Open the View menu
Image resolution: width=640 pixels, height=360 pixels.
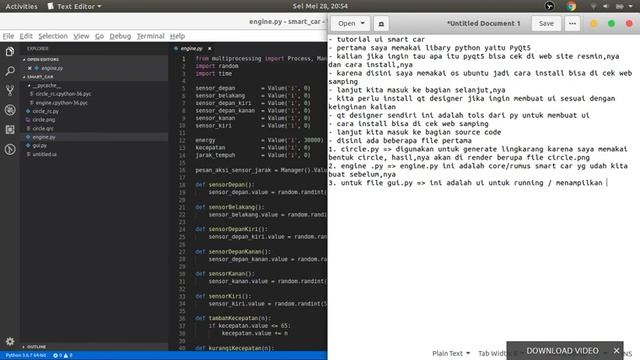pyautogui.click(x=81, y=36)
